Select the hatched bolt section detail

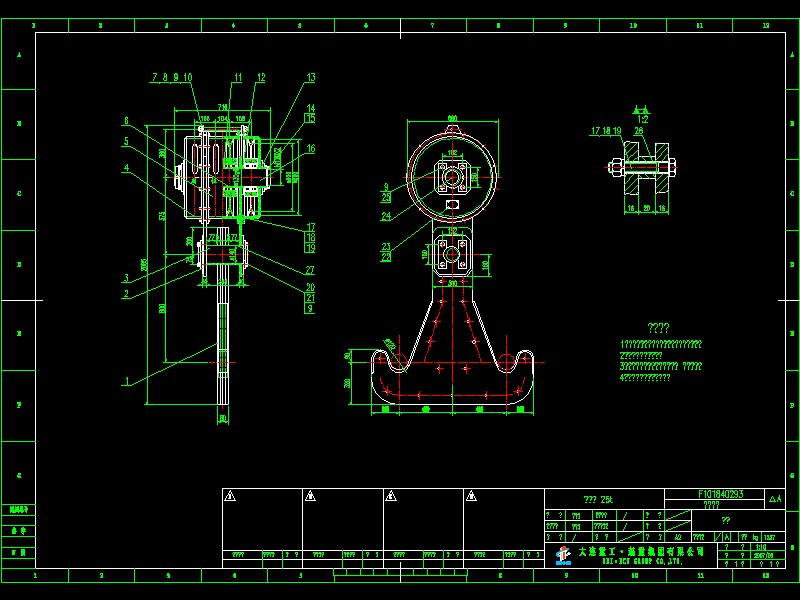[x=643, y=166]
